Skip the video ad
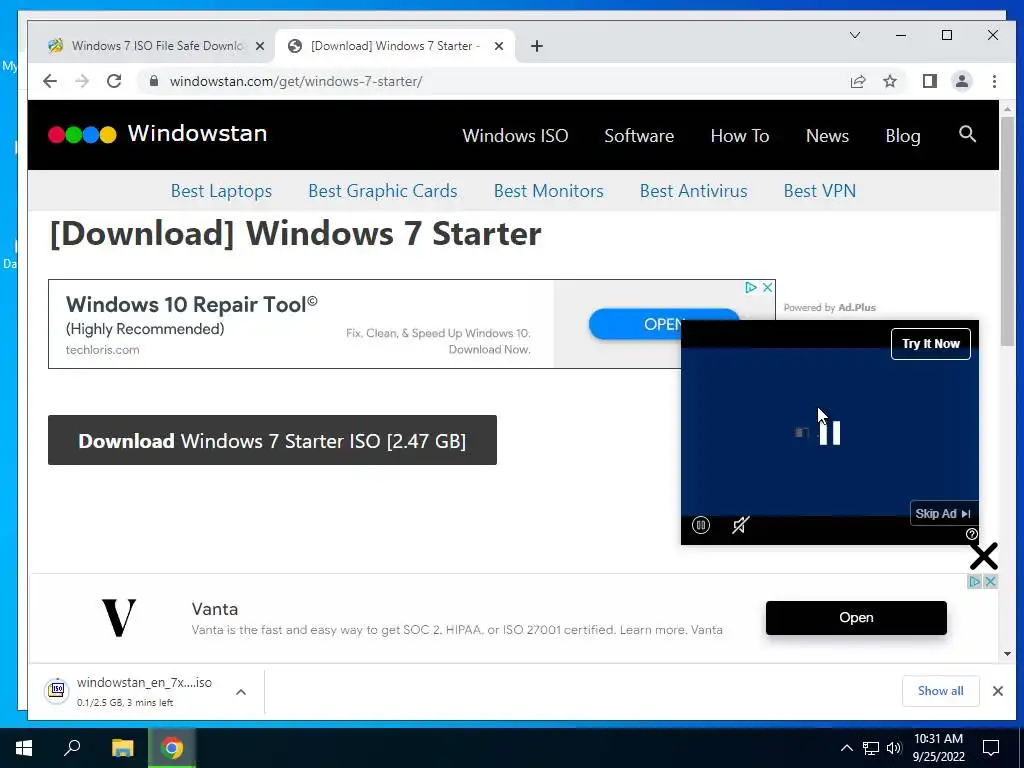This screenshot has height=768, width=1024. click(943, 513)
